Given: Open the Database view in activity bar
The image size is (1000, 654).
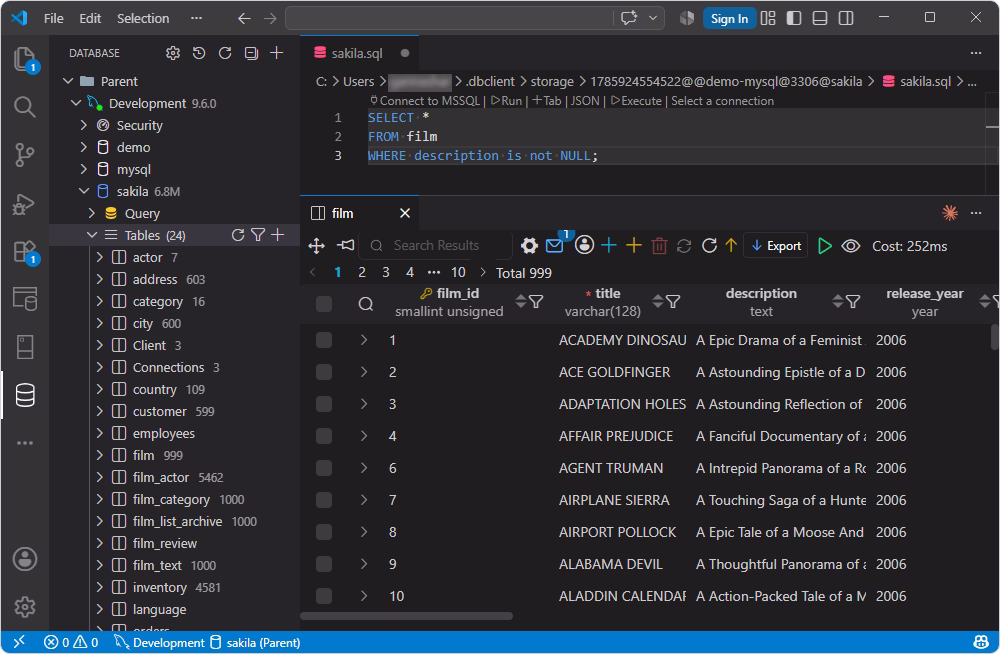Looking at the screenshot, I should click(x=24, y=395).
